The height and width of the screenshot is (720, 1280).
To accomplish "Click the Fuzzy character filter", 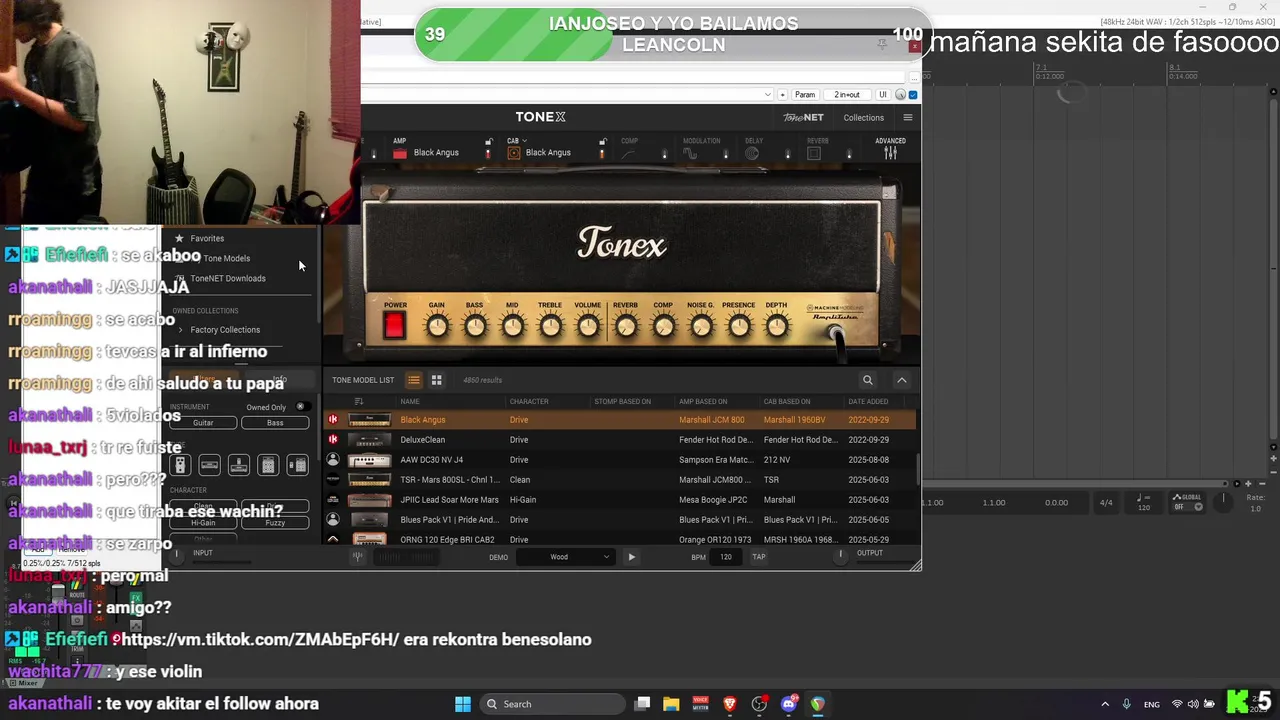I will click(x=275, y=522).
